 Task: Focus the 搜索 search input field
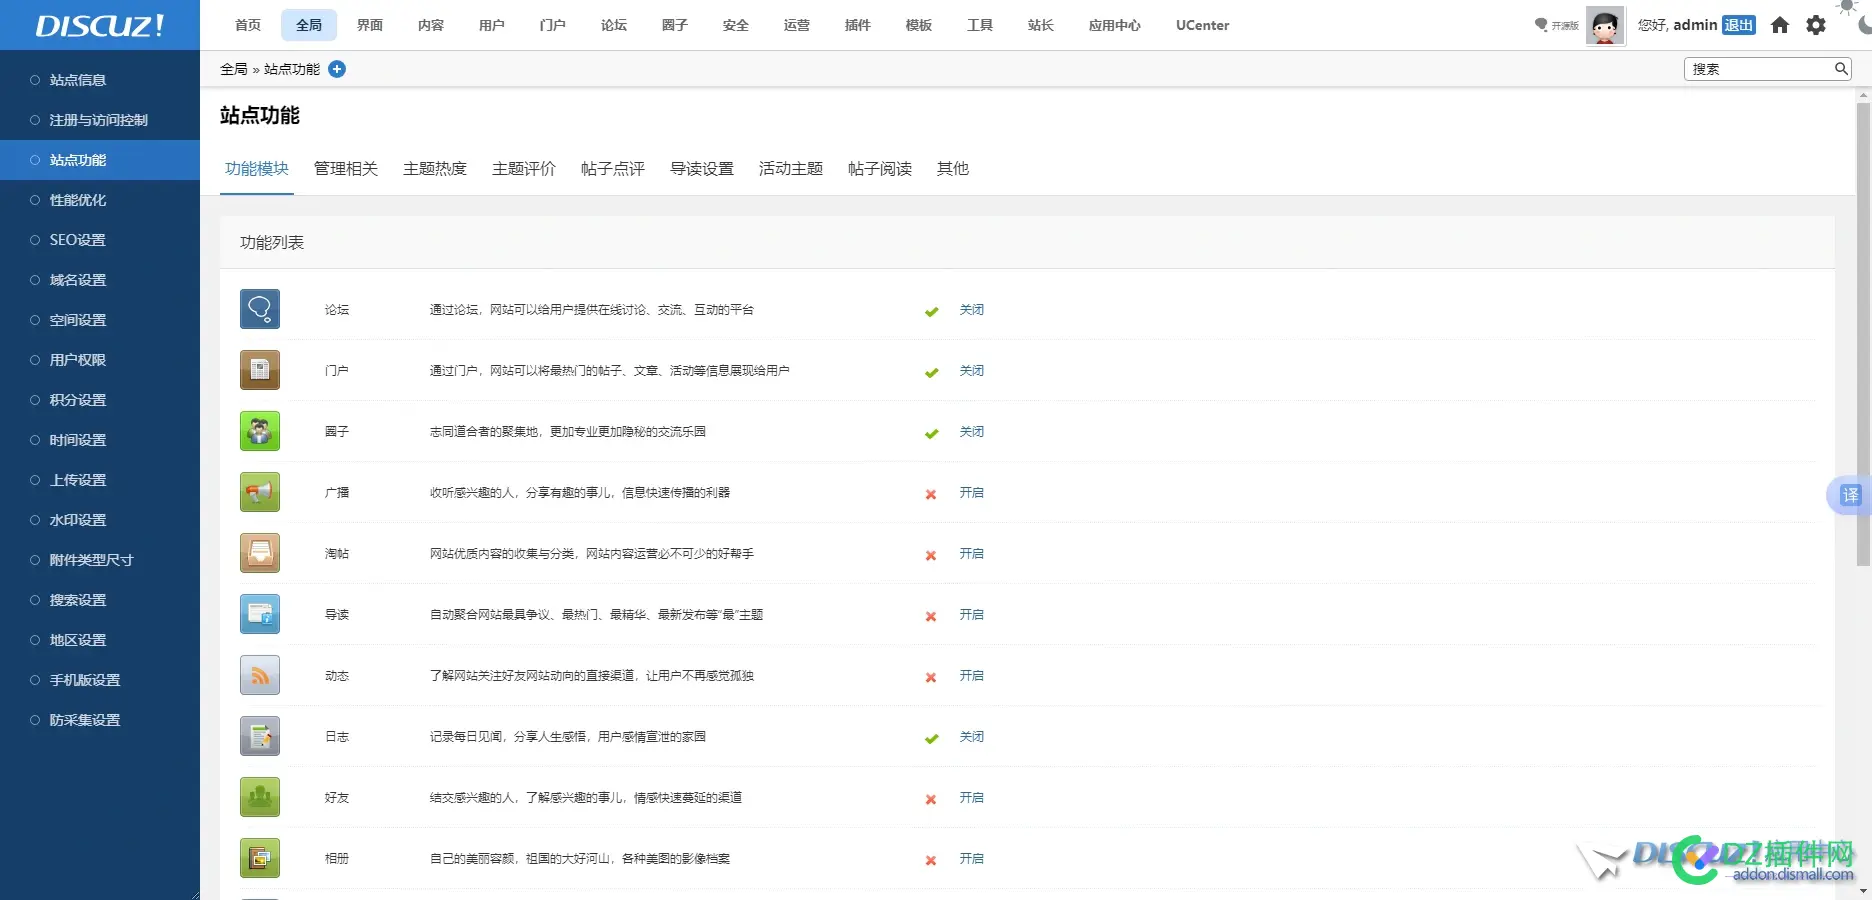[x=1760, y=69]
